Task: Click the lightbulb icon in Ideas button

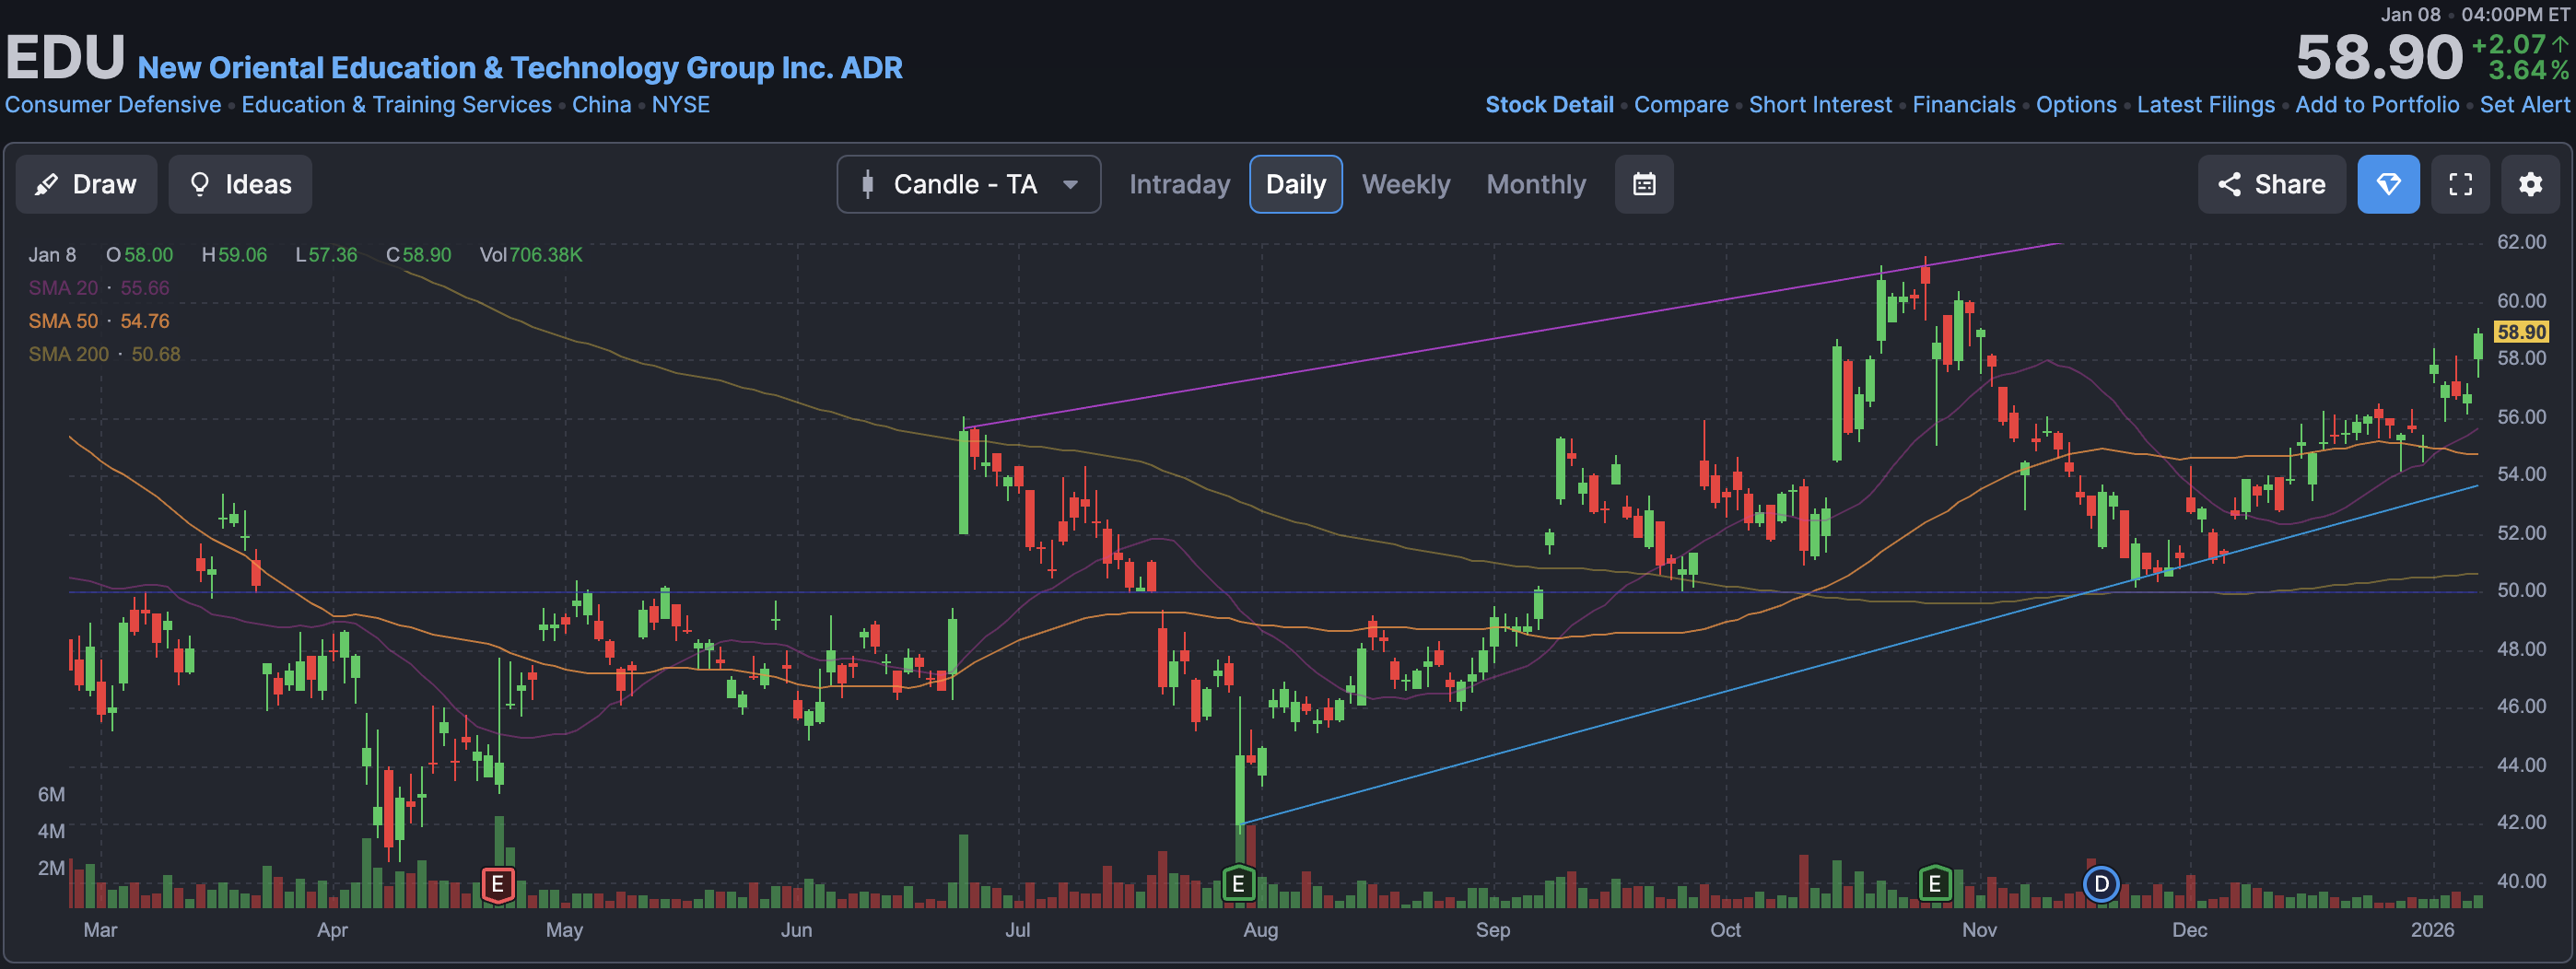Action: tap(200, 184)
